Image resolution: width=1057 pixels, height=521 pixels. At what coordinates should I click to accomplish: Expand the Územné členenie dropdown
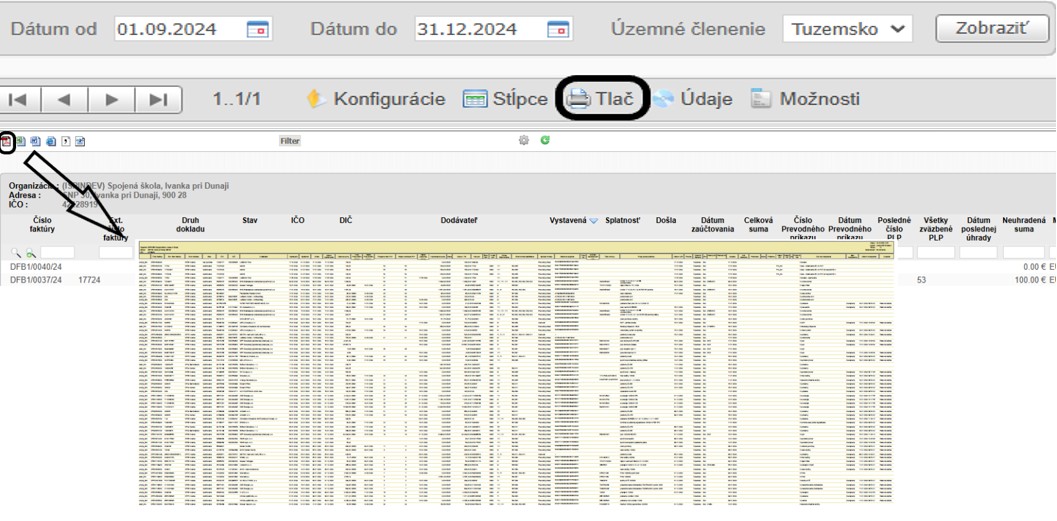(x=847, y=29)
